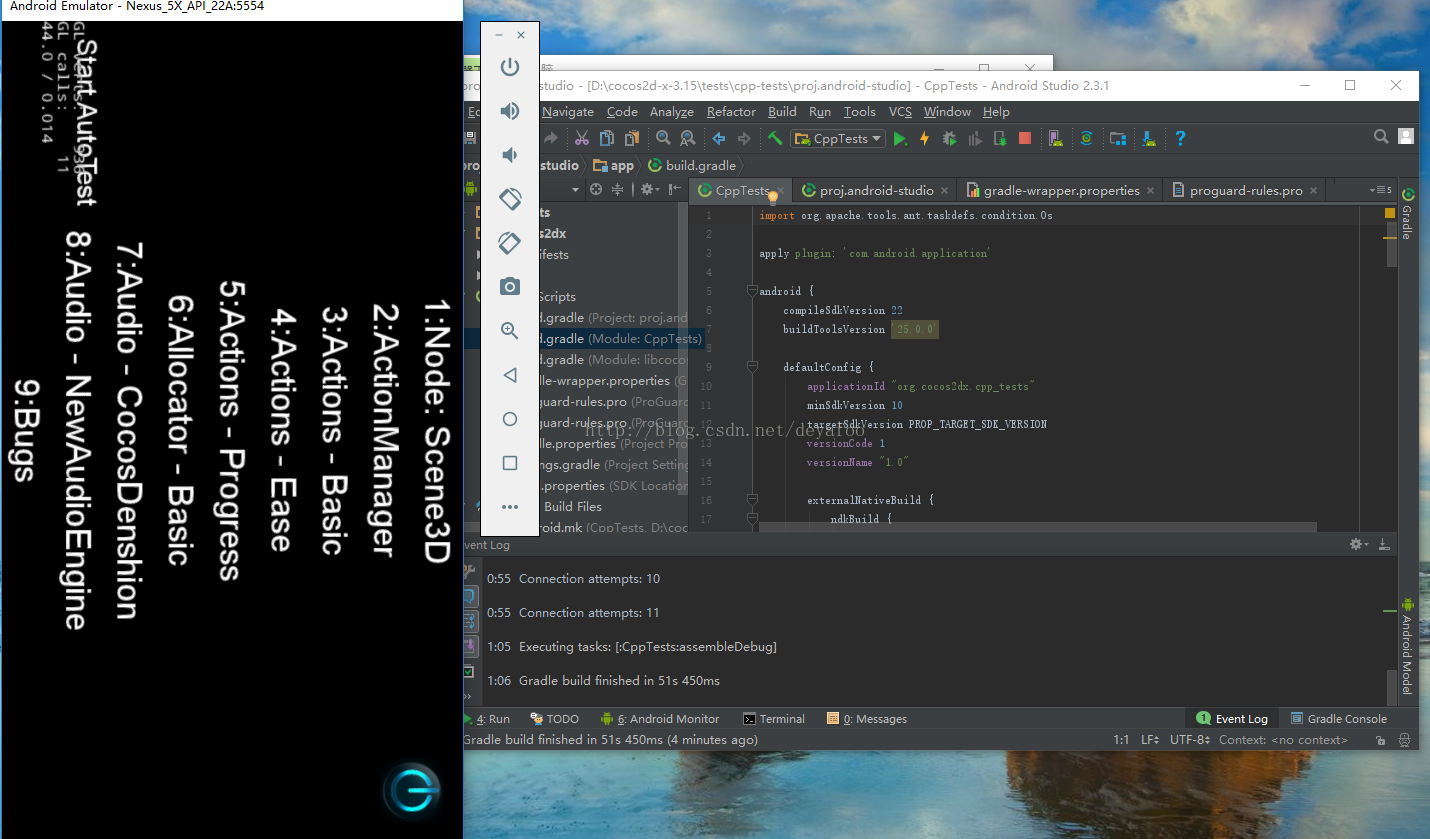Close the proj.android-studio editor tab
The width and height of the screenshot is (1430, 839).
(946, 190)
